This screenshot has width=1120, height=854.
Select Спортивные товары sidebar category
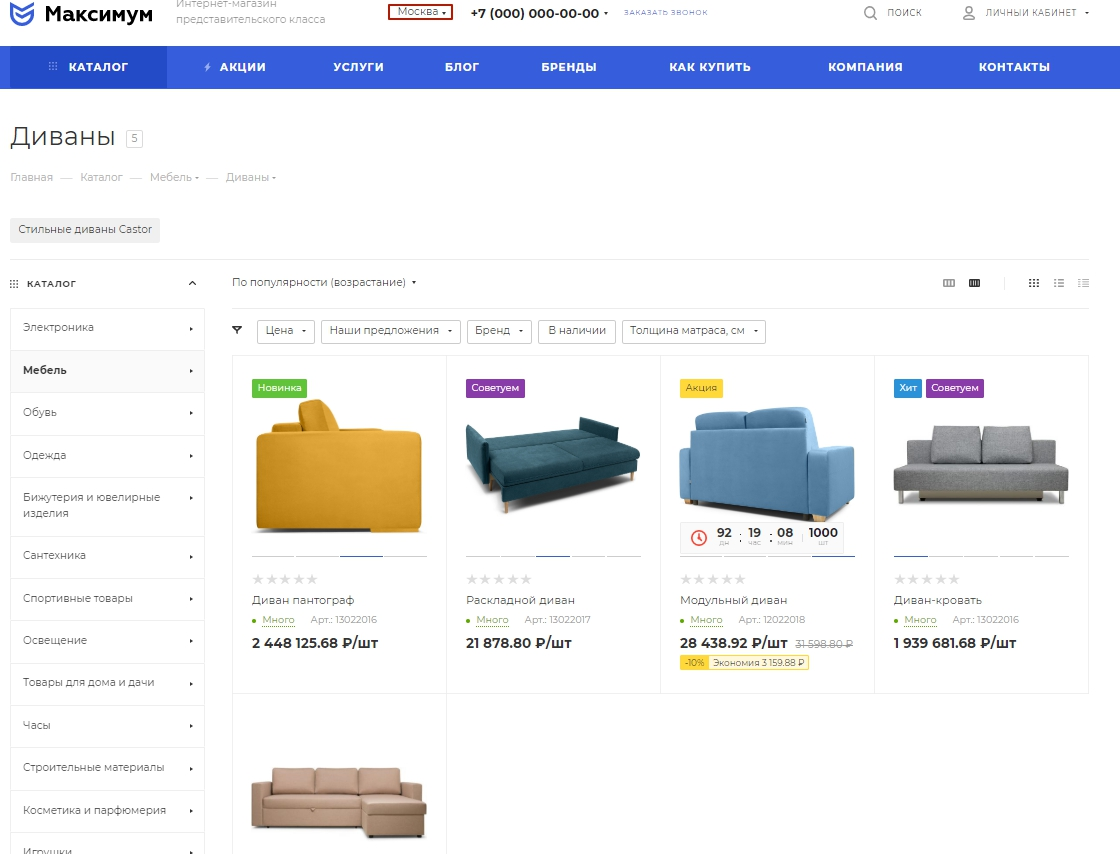point(107,598)
